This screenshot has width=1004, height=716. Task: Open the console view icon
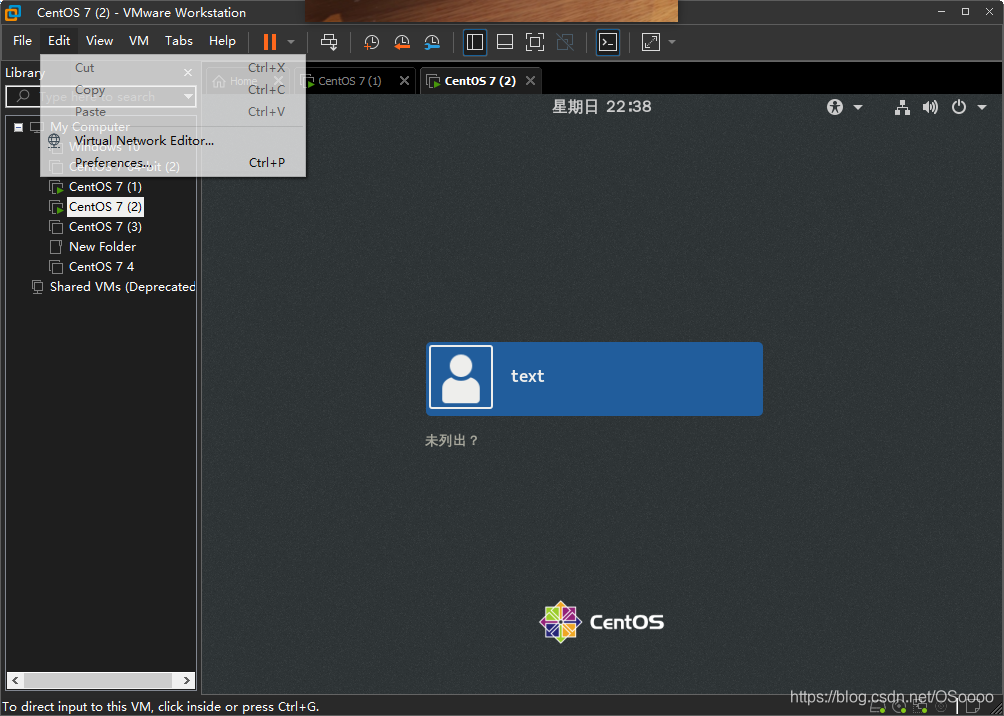(608, 42)
